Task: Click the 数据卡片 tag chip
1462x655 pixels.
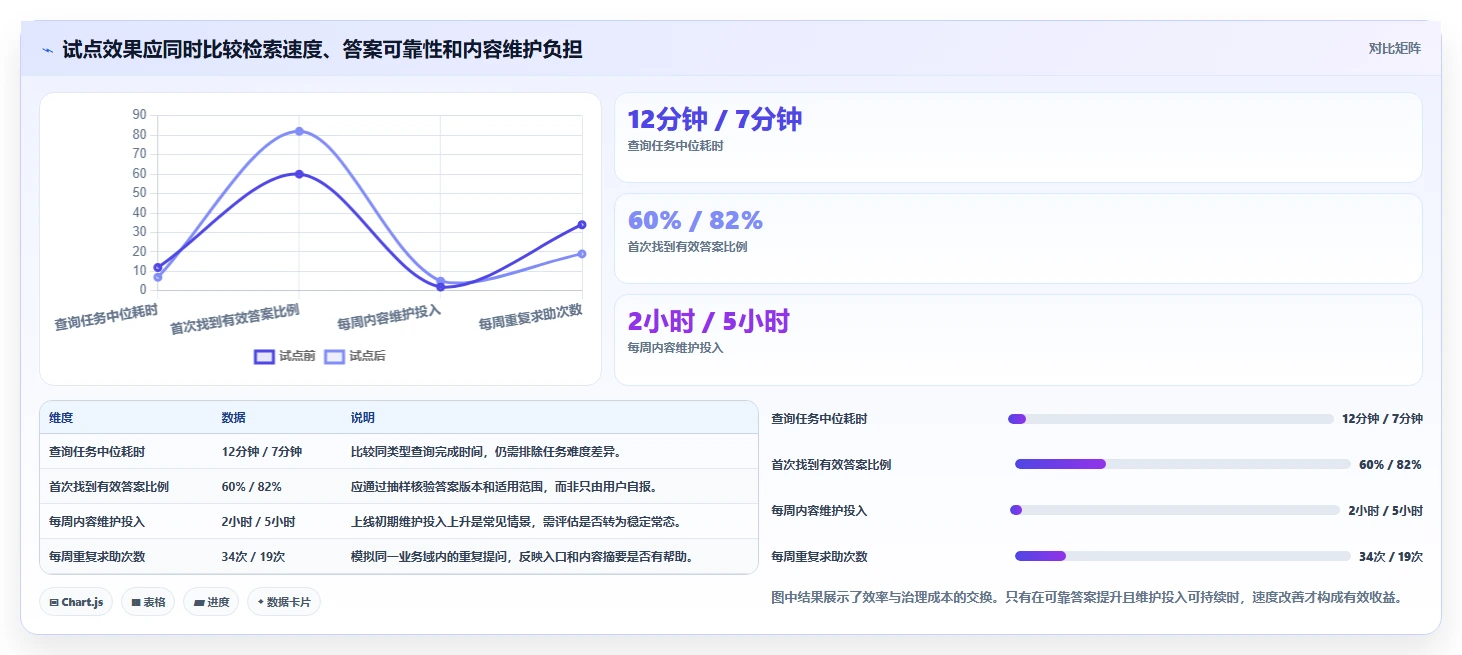Action: click(x=284, y=602)
